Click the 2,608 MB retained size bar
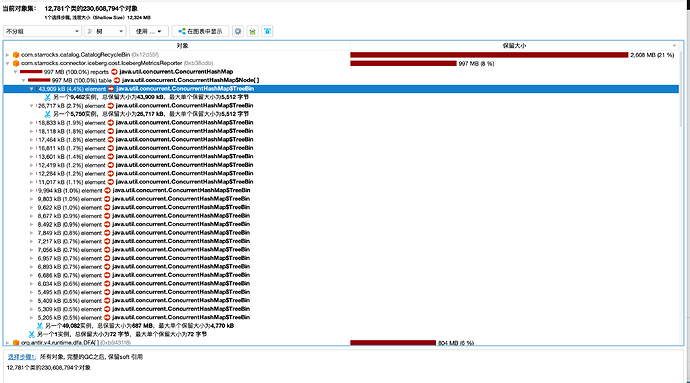This screenshot has height=383, width=690. tap(489, 55)
